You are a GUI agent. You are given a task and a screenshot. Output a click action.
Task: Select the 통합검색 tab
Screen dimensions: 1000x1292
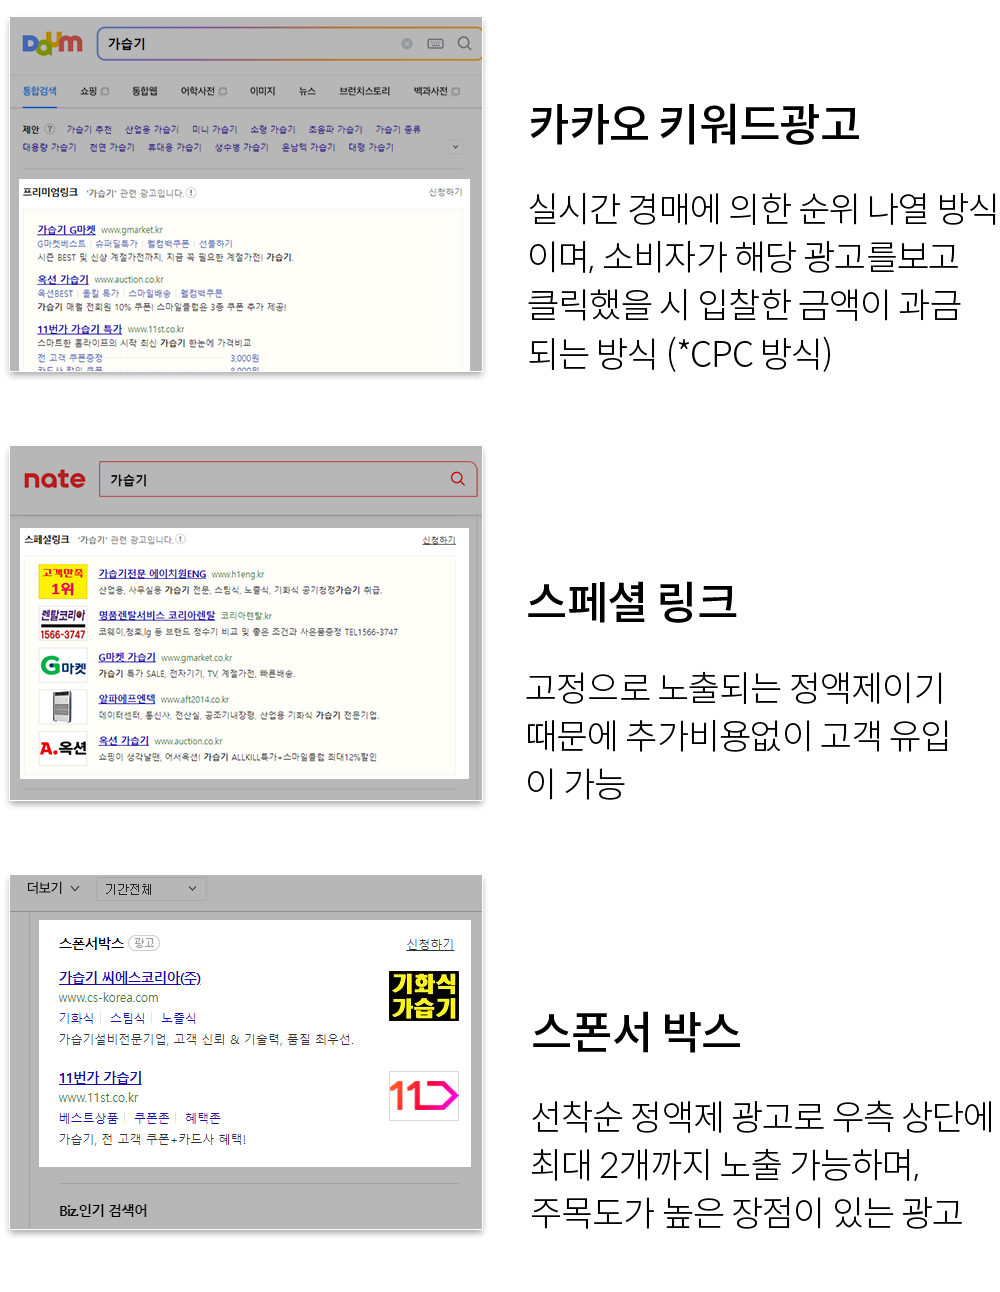coord(40,91)
